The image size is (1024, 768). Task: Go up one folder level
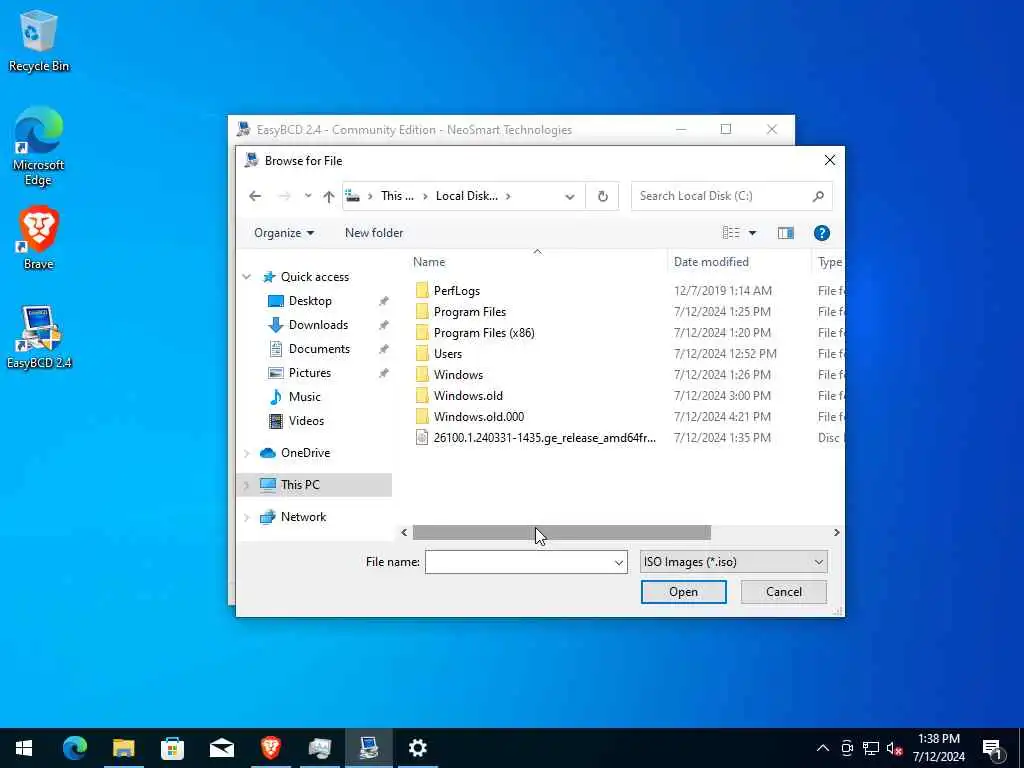click(328, 196)
